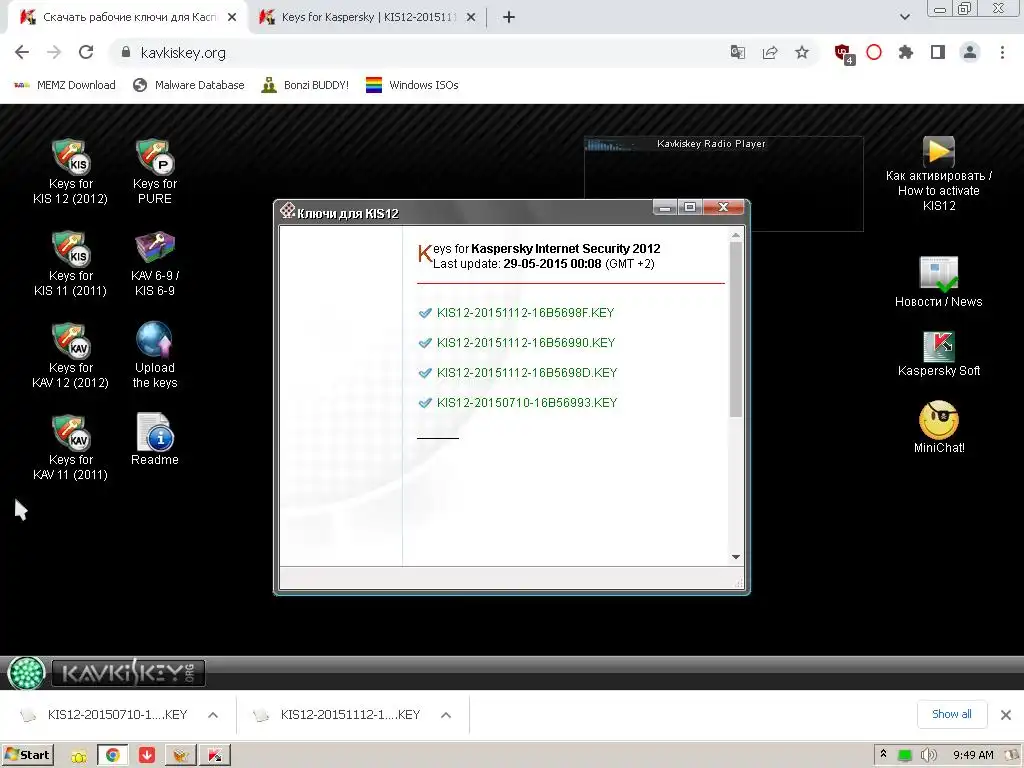The image size is (1024, 768).
Task: Download KIS12-20151112-16B5698F.KEY
Action: [525, 313]
